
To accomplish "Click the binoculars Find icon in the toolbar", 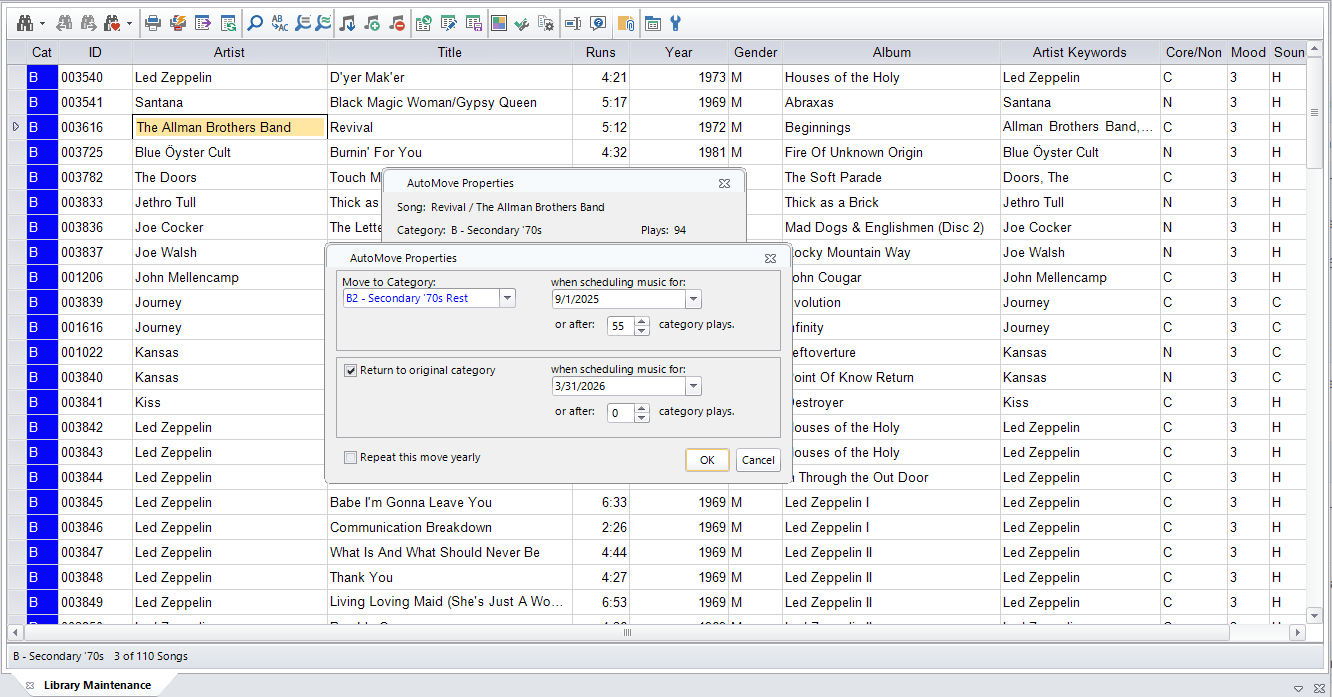I will click(x=25, y=22).
